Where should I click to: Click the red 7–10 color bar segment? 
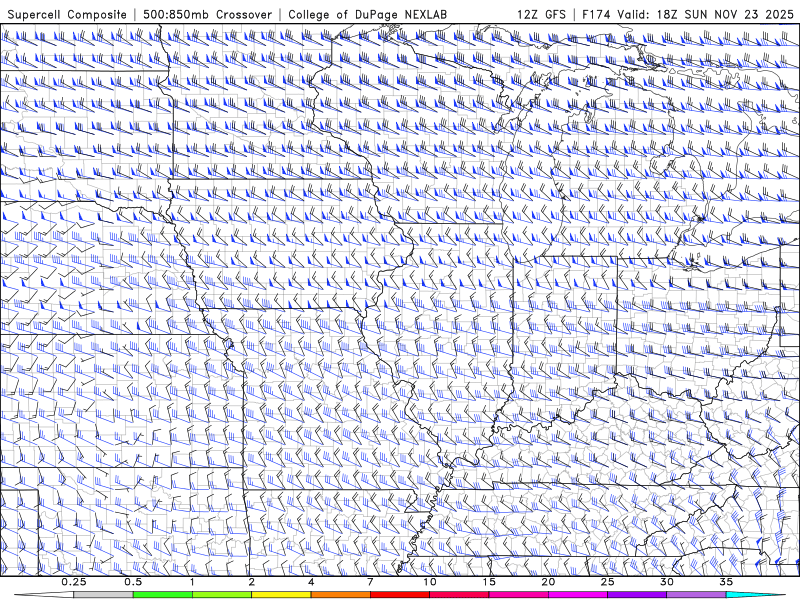399,595
